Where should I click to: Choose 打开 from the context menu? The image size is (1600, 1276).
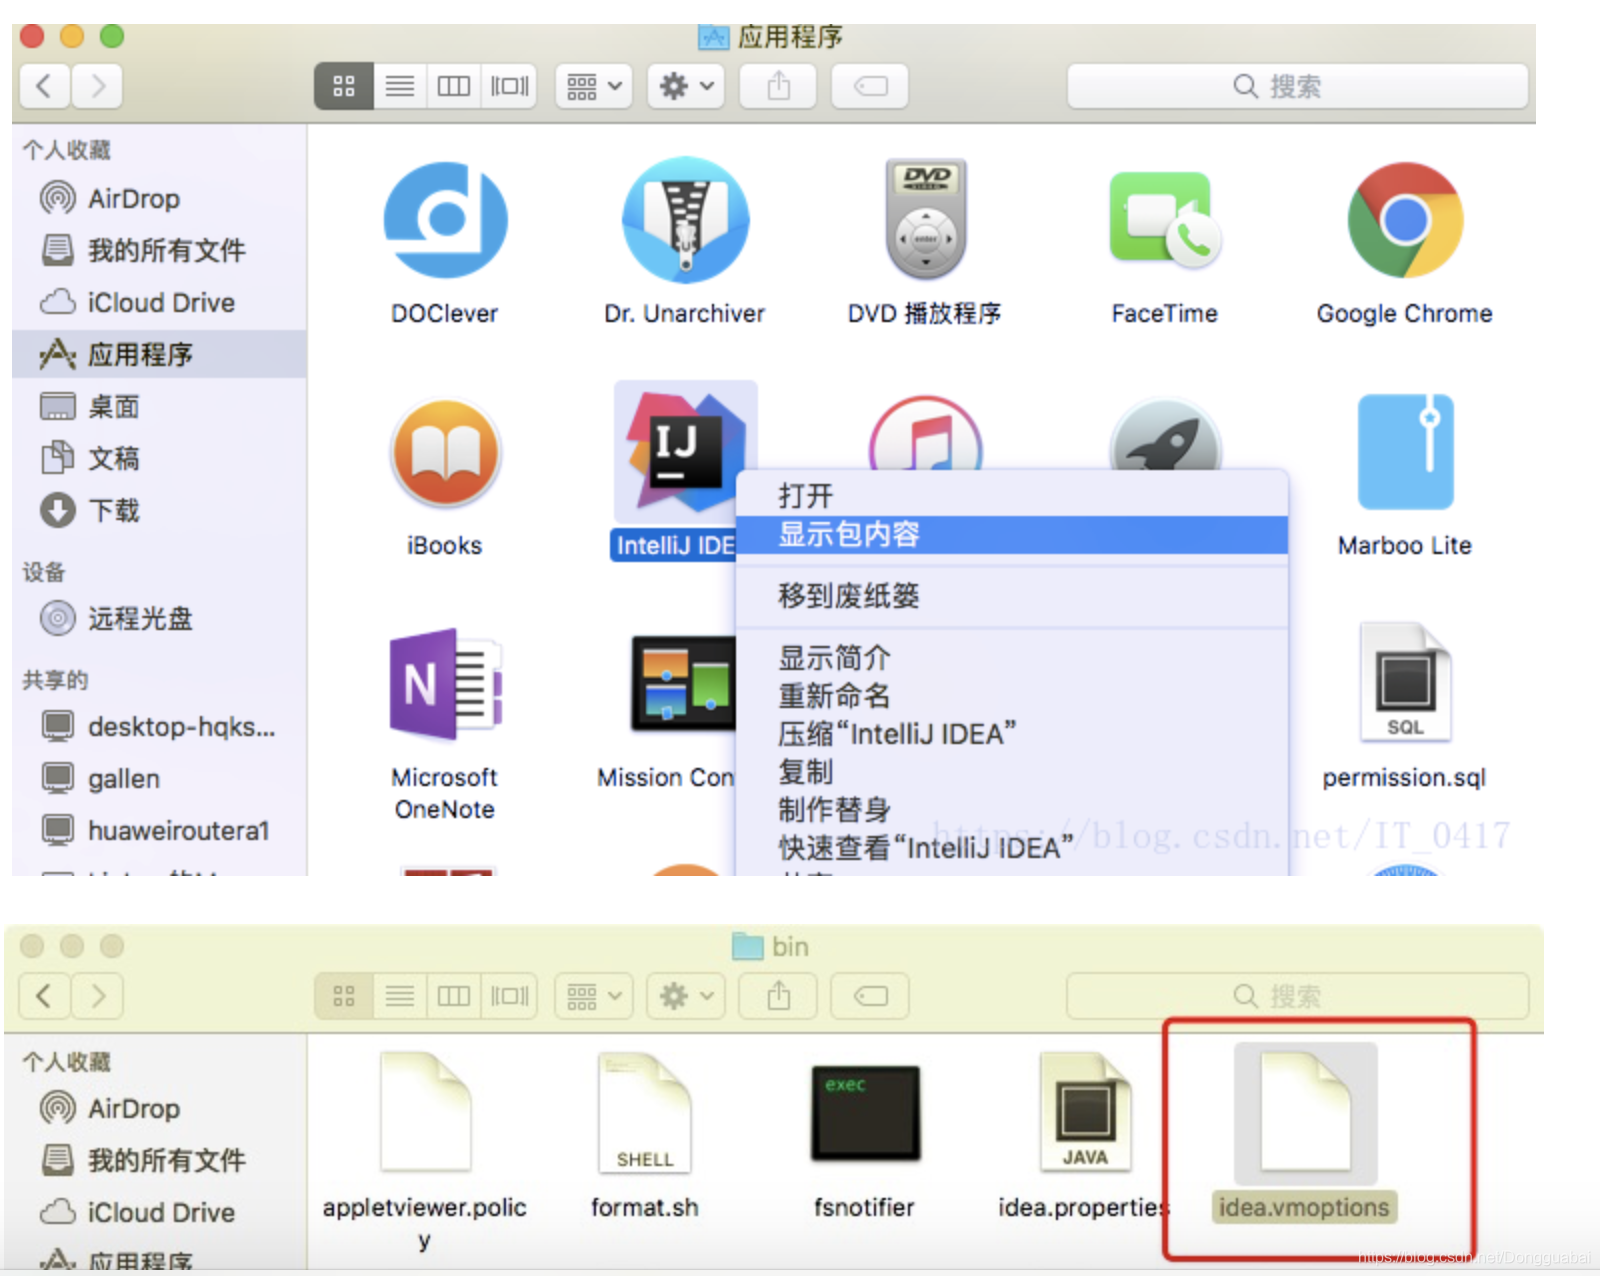[1012, 496]
